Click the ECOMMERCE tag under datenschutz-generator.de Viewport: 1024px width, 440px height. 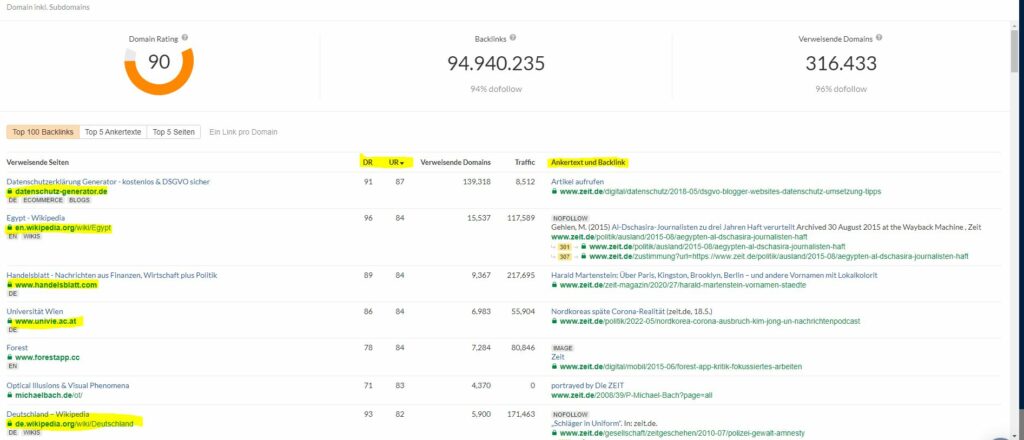[43, 200]
